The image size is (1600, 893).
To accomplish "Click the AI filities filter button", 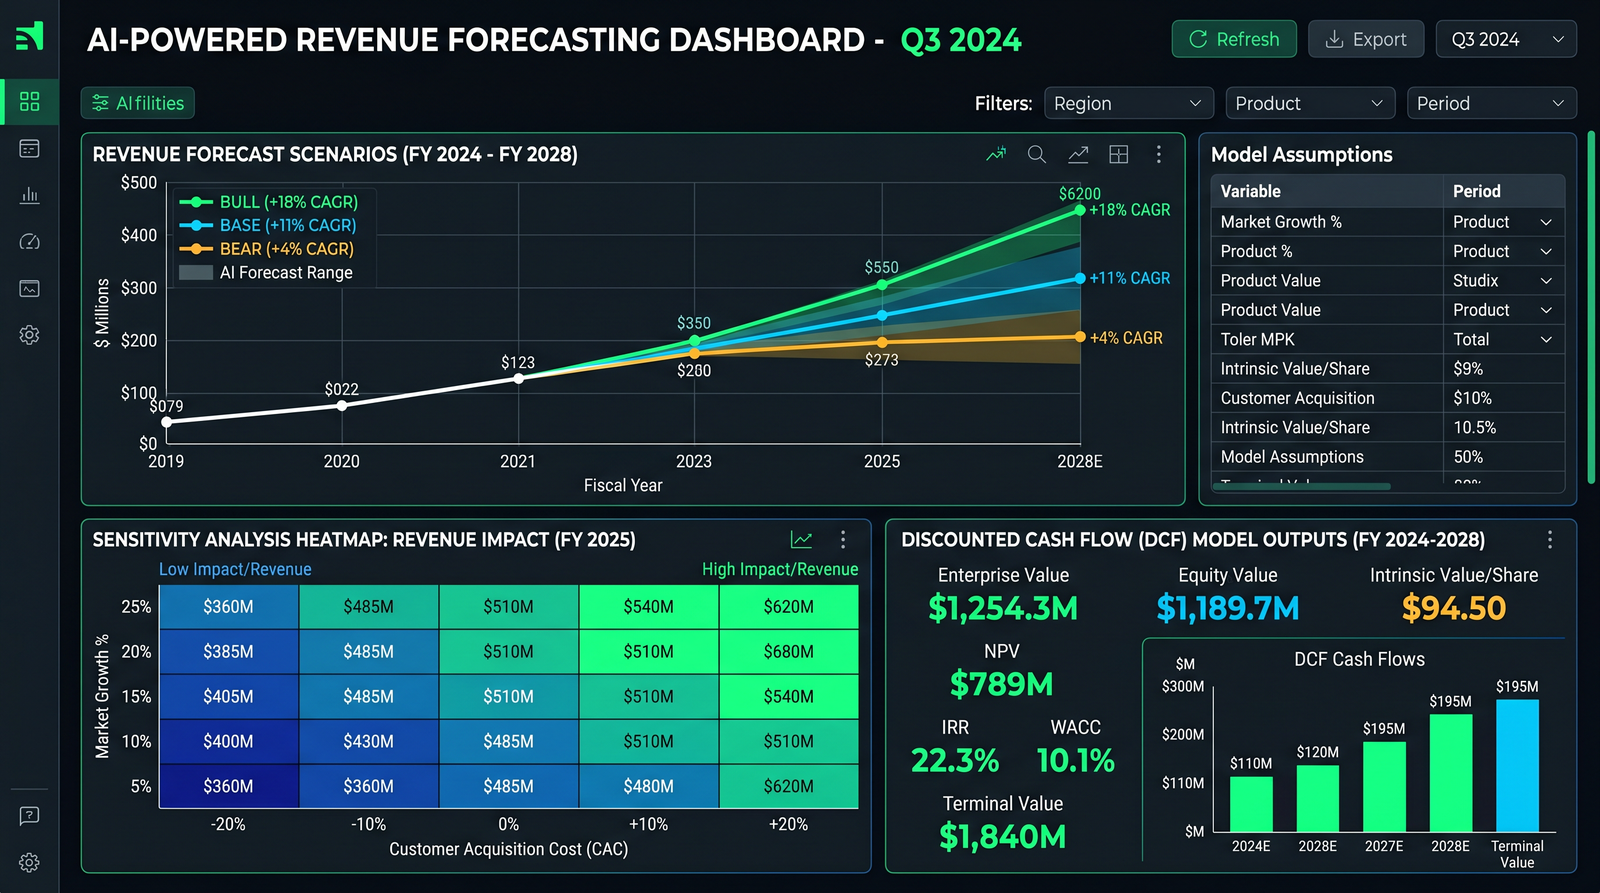I will click(138, 103).
